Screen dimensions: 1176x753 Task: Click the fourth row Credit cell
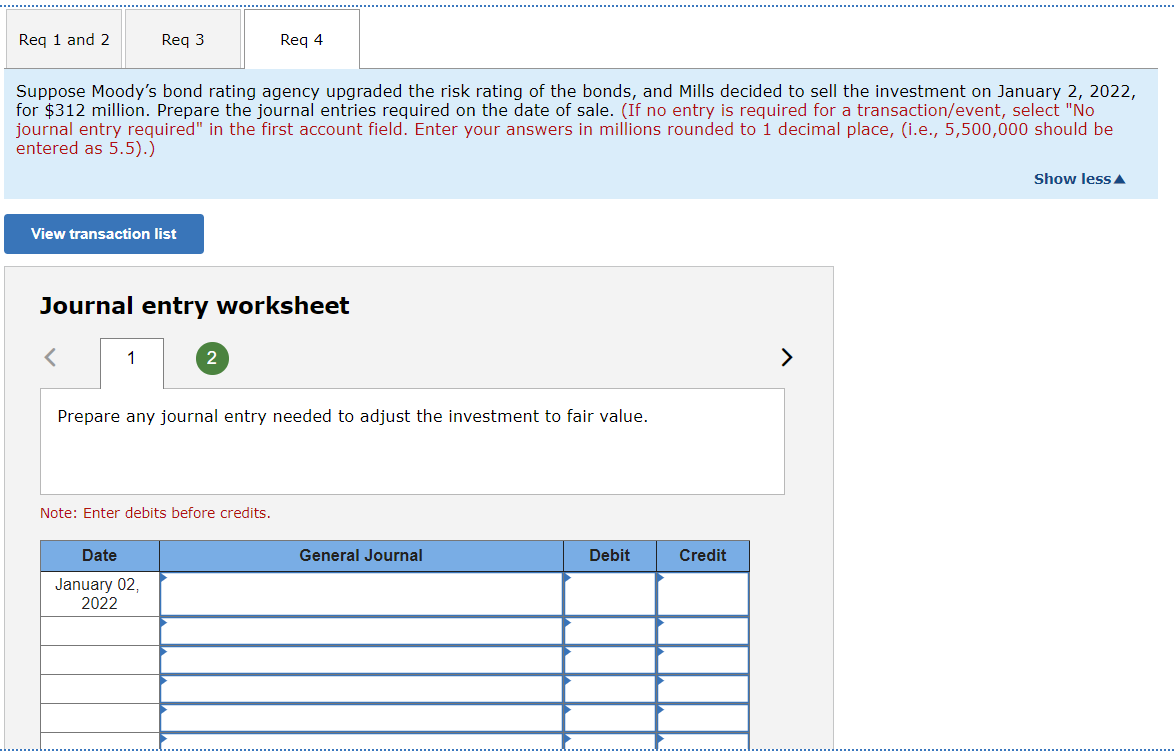tap(703, 689)
